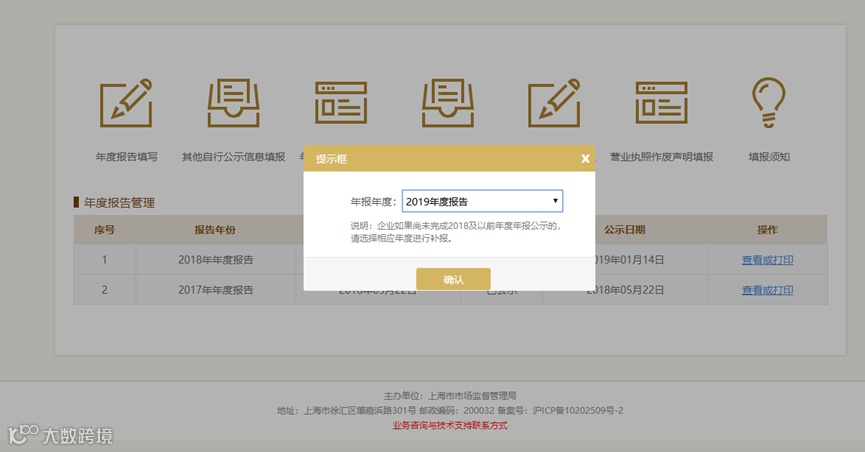This screenshot has width=865, height=452.
Task: Click the 报告年份 column header
Action: (x=215, y=230)
